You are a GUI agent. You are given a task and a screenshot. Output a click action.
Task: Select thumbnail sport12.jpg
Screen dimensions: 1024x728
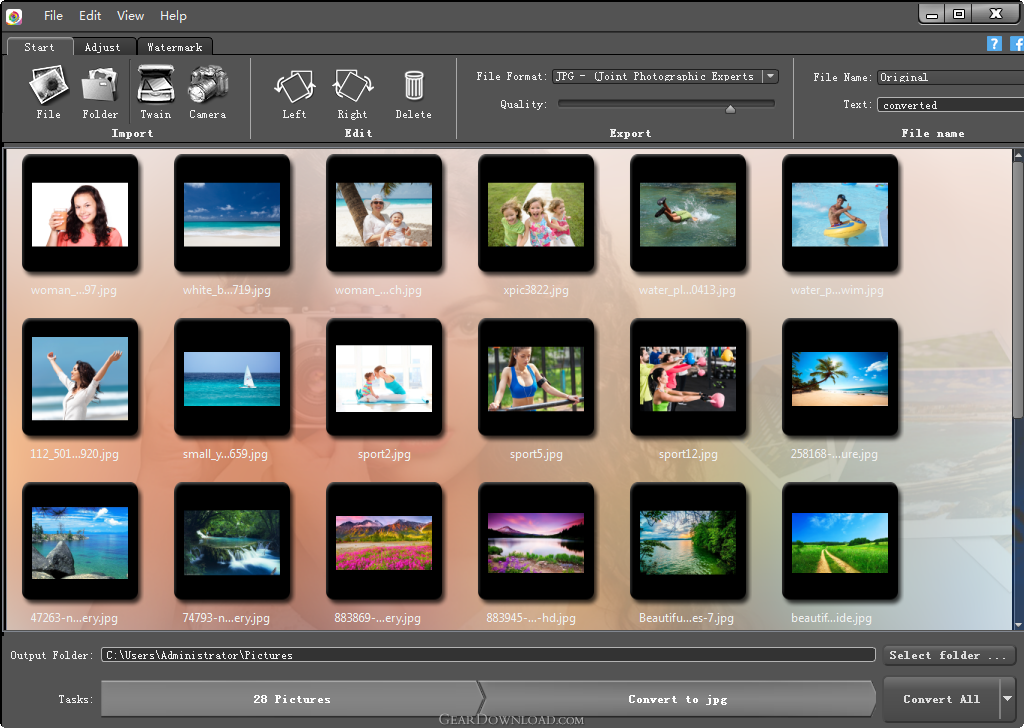[688, 378]
